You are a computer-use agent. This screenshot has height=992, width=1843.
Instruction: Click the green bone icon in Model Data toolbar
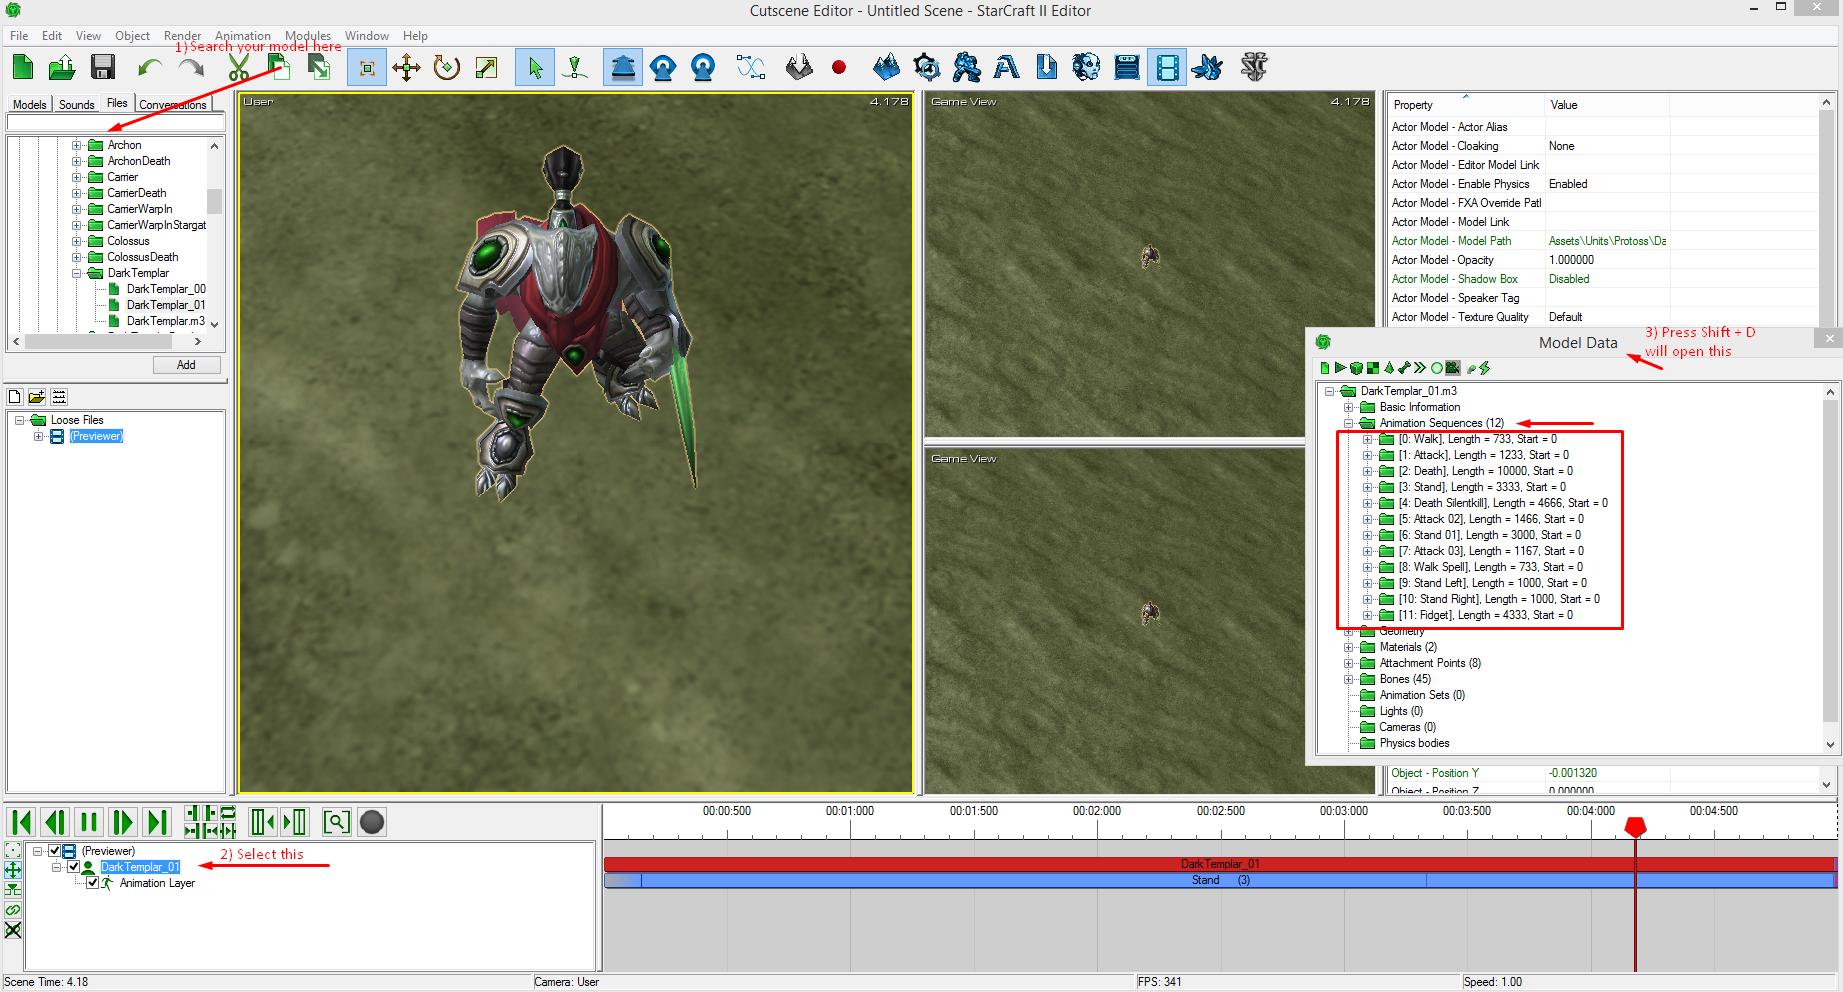1404,368
